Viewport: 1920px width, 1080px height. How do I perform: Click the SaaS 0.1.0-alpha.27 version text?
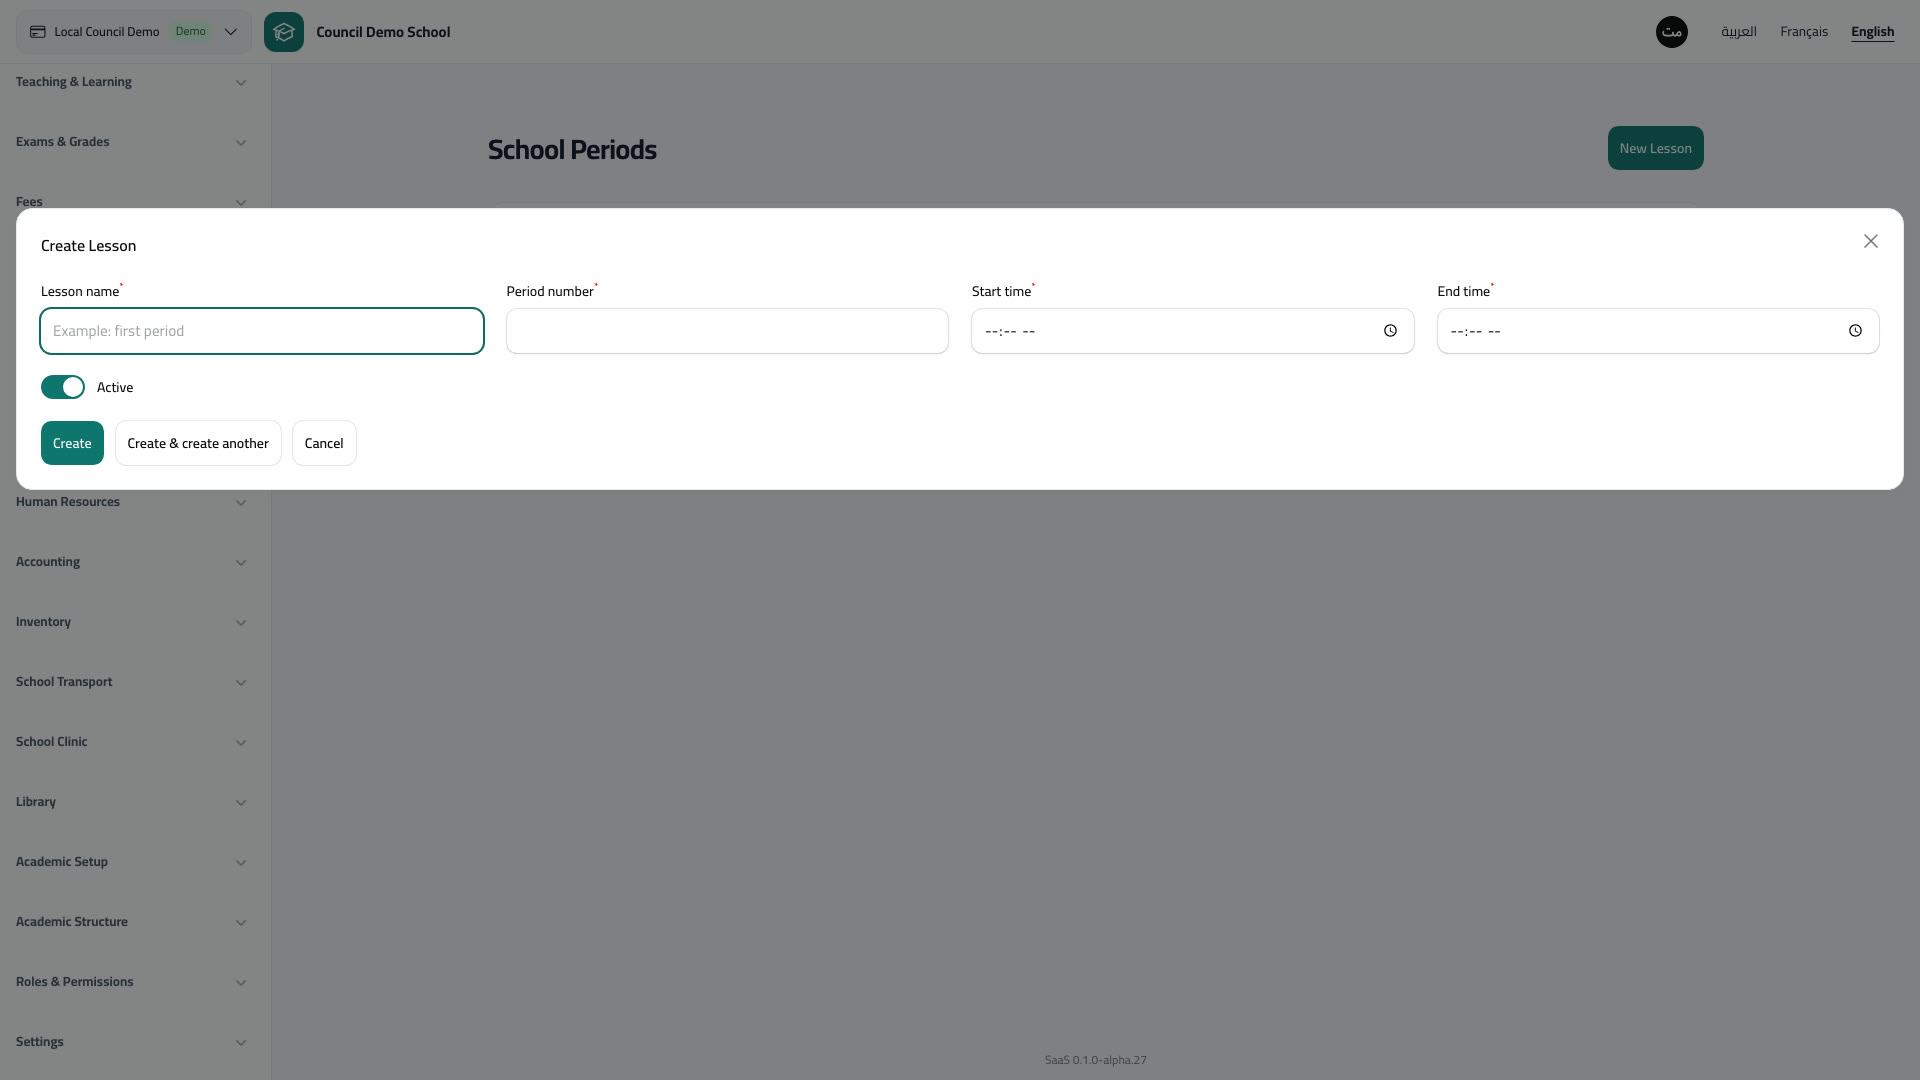[x=1096, y=1060]
